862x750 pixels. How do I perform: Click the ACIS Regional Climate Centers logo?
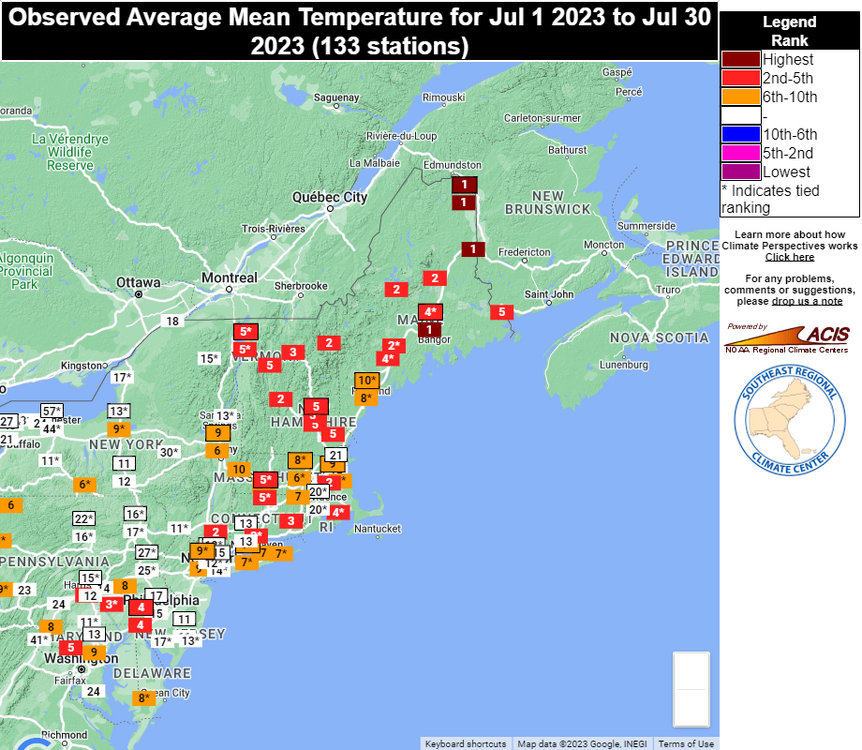coord(787,339)
